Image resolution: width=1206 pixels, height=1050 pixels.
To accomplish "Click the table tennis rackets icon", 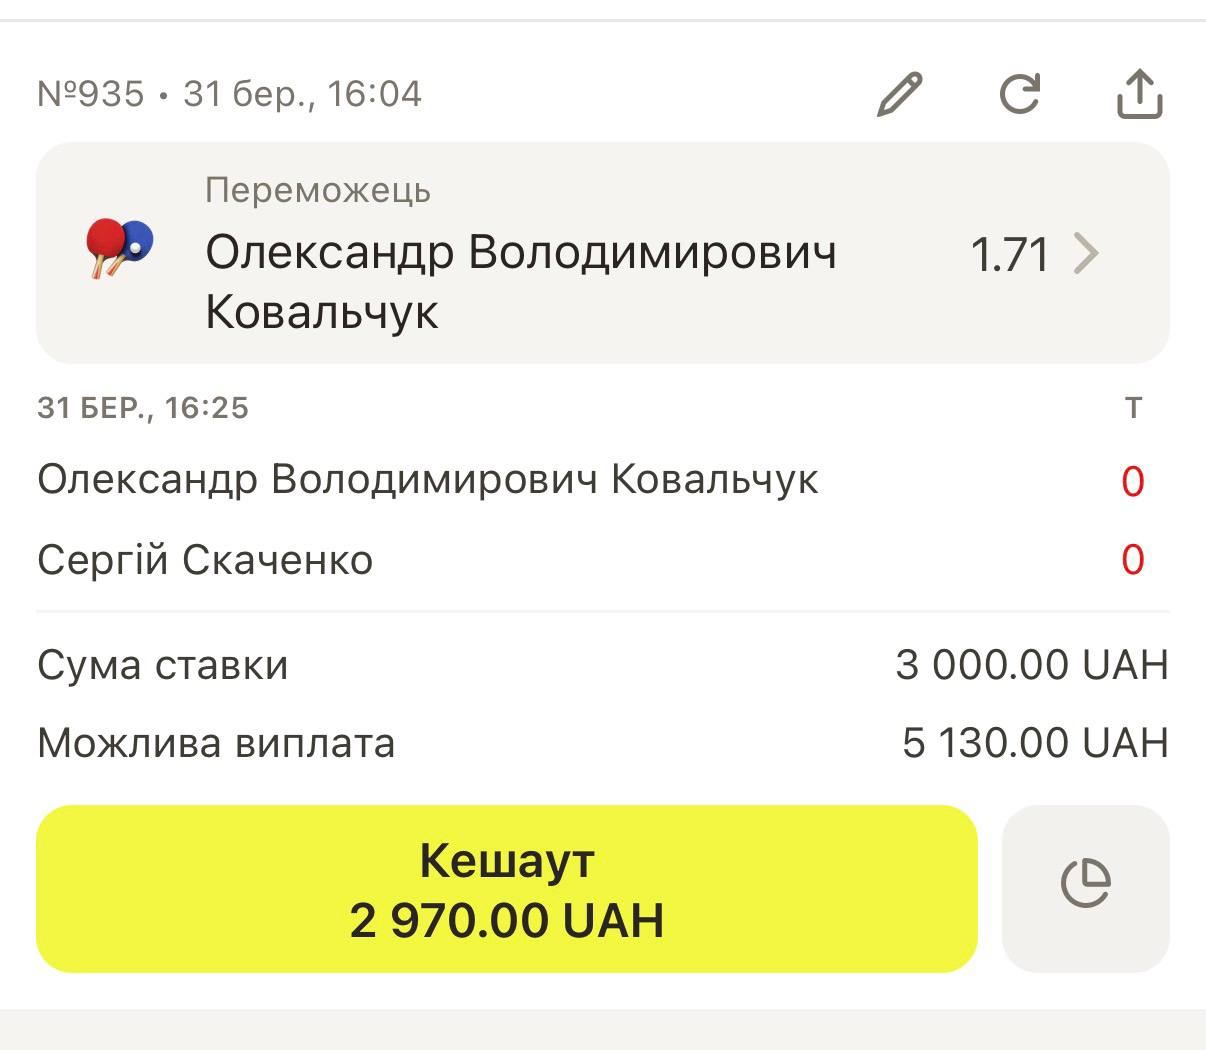I will tap(119, 248).
